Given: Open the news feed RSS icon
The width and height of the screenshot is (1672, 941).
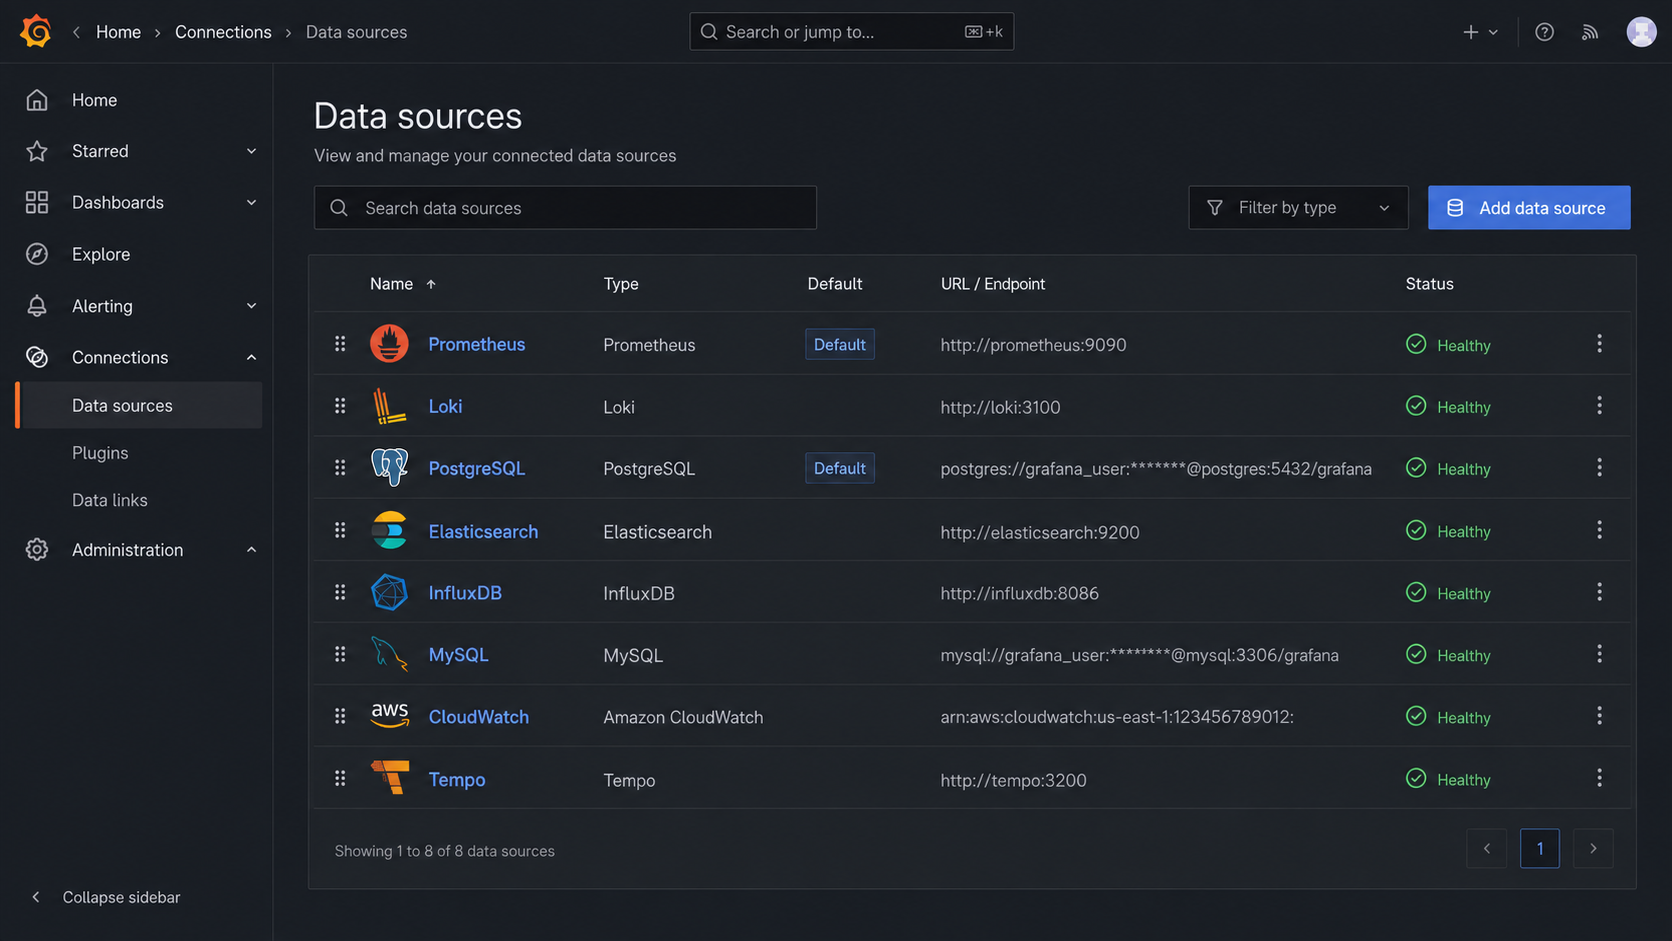Looking at the screenshot, I should [x=1590, y=32].
